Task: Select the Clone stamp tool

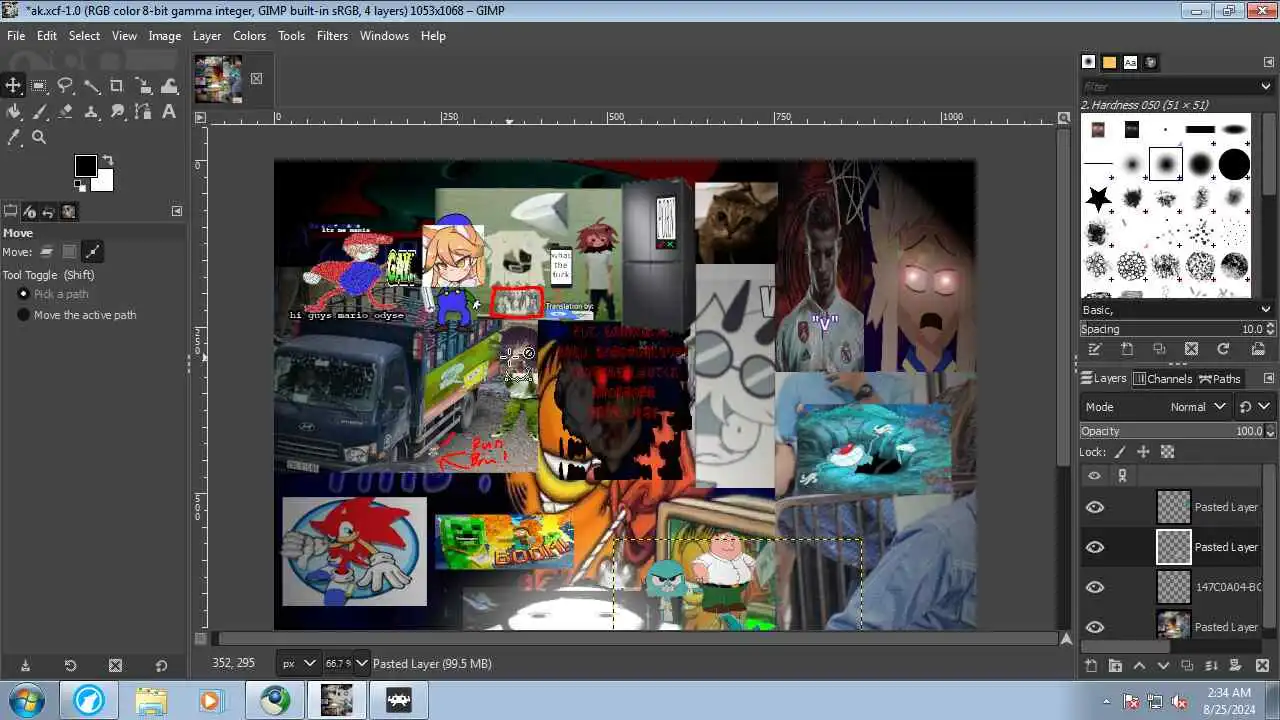Action: click(x=91, y=112)
